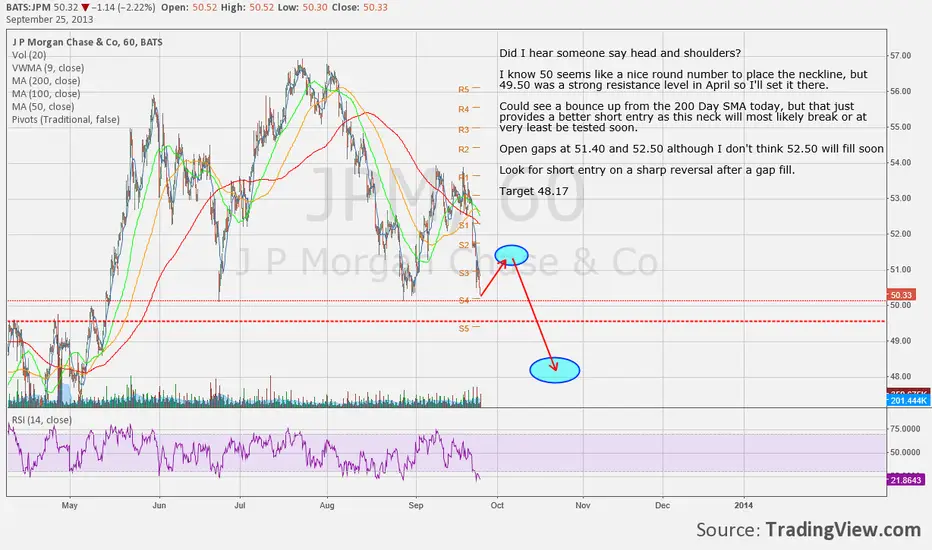
Task: Click the R3 pivot level label
Action: pyautogui.click(x=464, y=130)
